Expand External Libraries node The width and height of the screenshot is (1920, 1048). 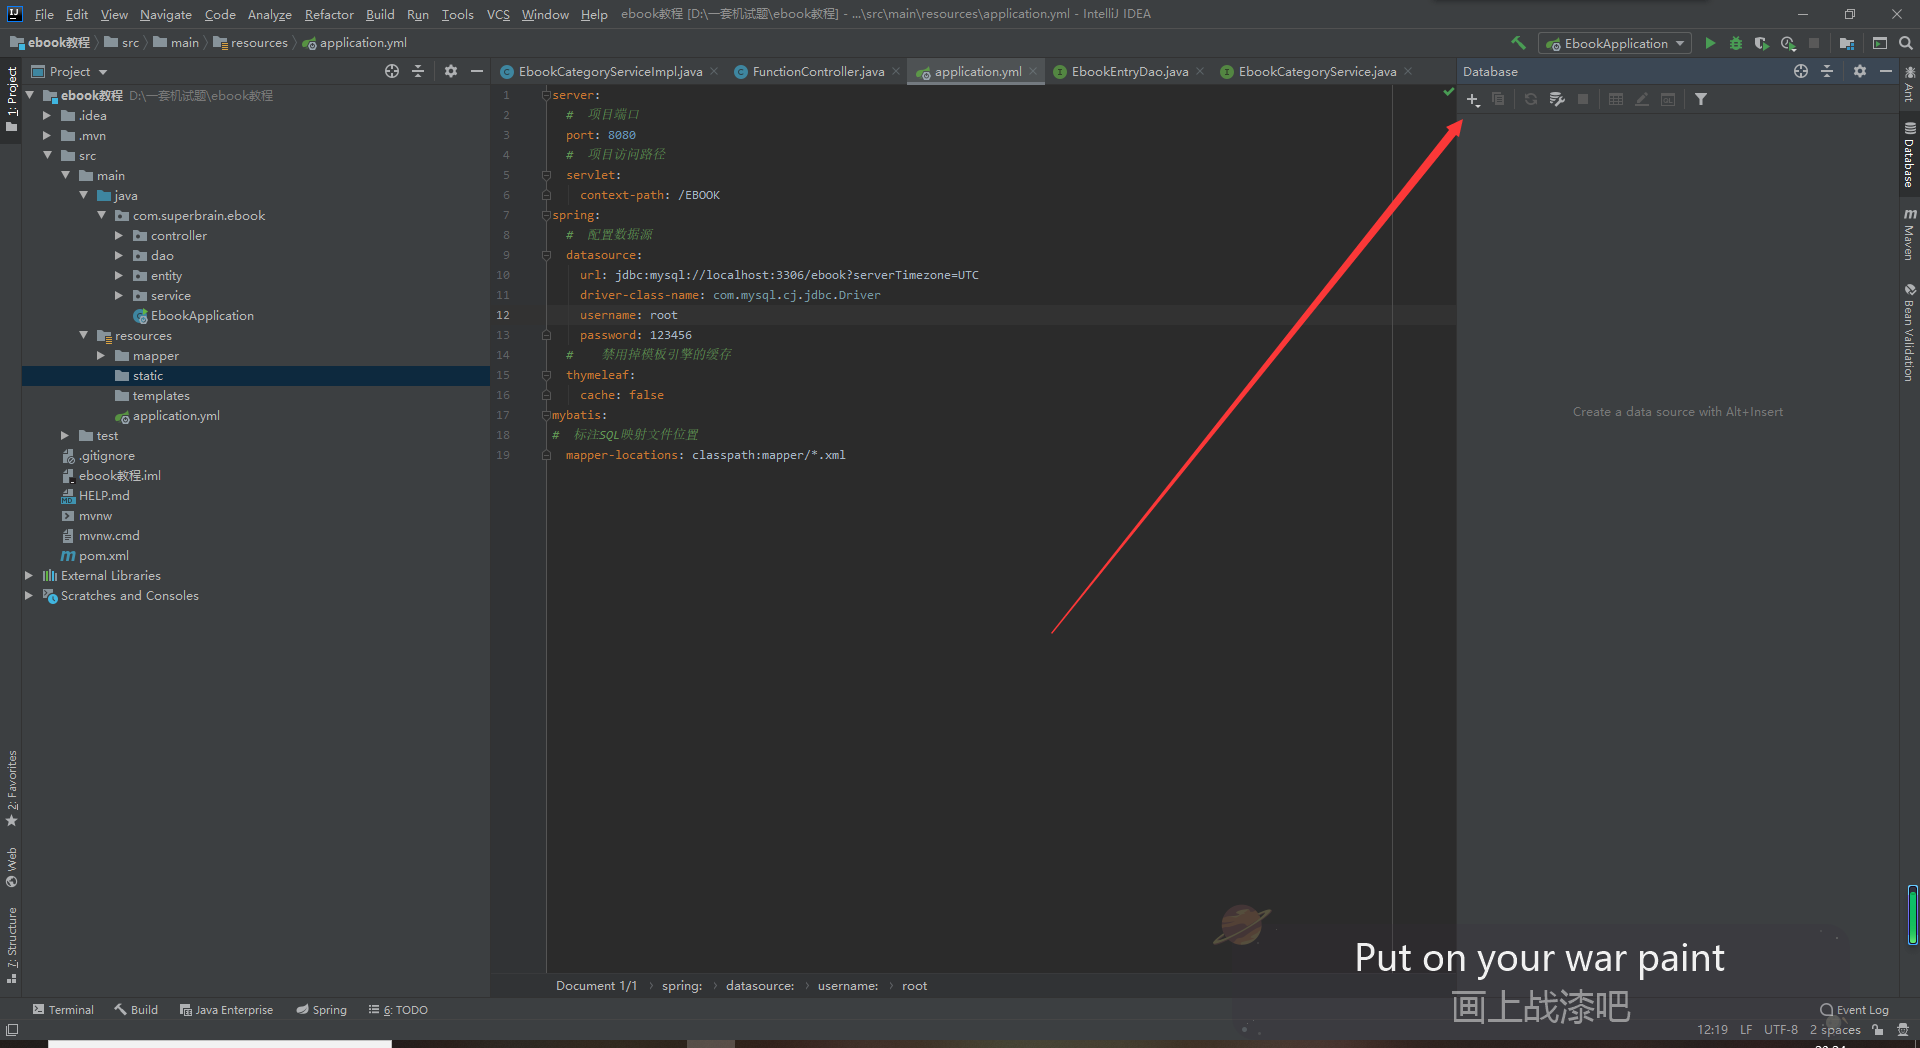[x=29, y=575]
